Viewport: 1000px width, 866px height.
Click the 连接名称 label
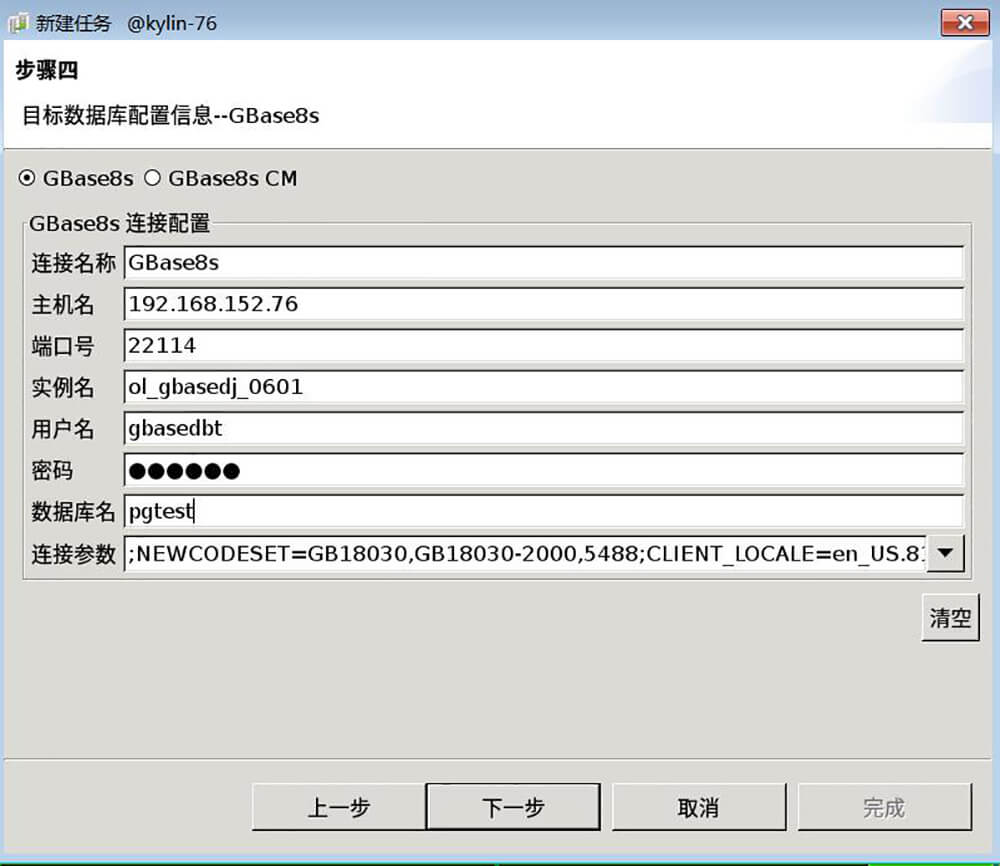(73, 263)
